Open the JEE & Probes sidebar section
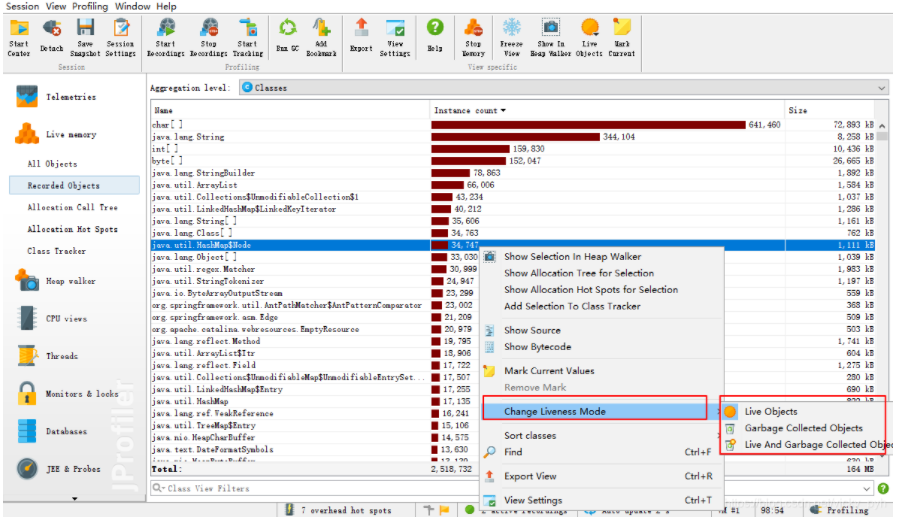Image resolution: width=897 pixels, height=529 pixels. [58, 469]
